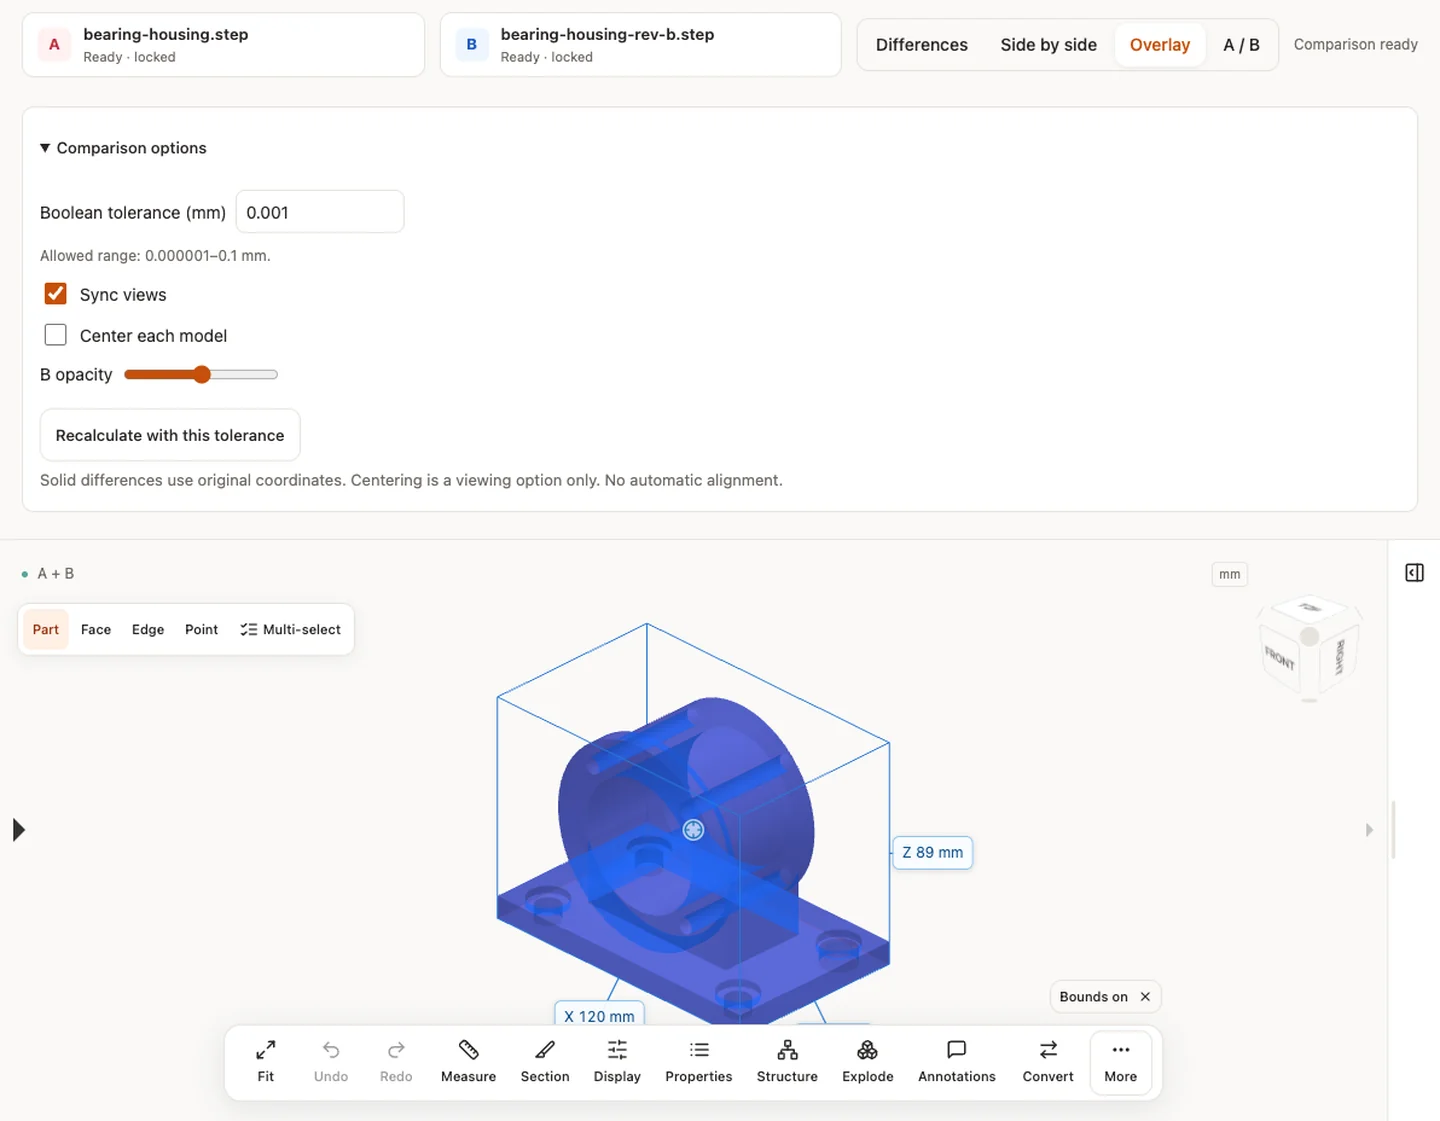This screenshot has width=1440, height=1121.
Task: Toggle the side panel icon at right
Action: coord(1414,573)
